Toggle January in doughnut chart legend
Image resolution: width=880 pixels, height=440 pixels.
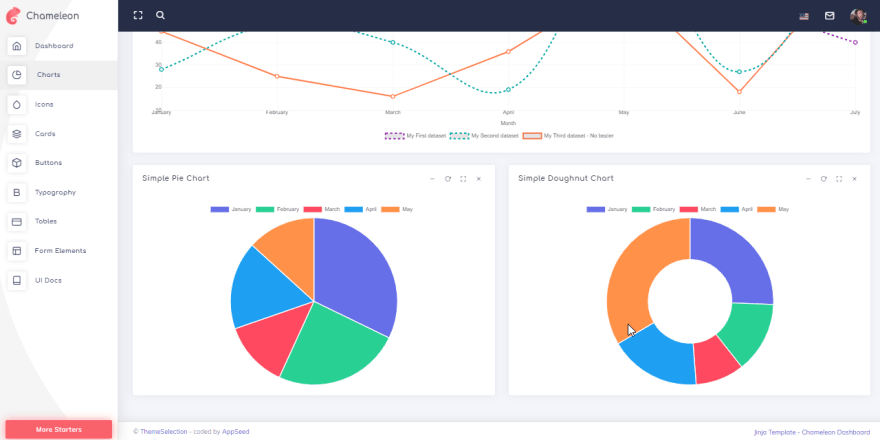click(x=607, y=209)
